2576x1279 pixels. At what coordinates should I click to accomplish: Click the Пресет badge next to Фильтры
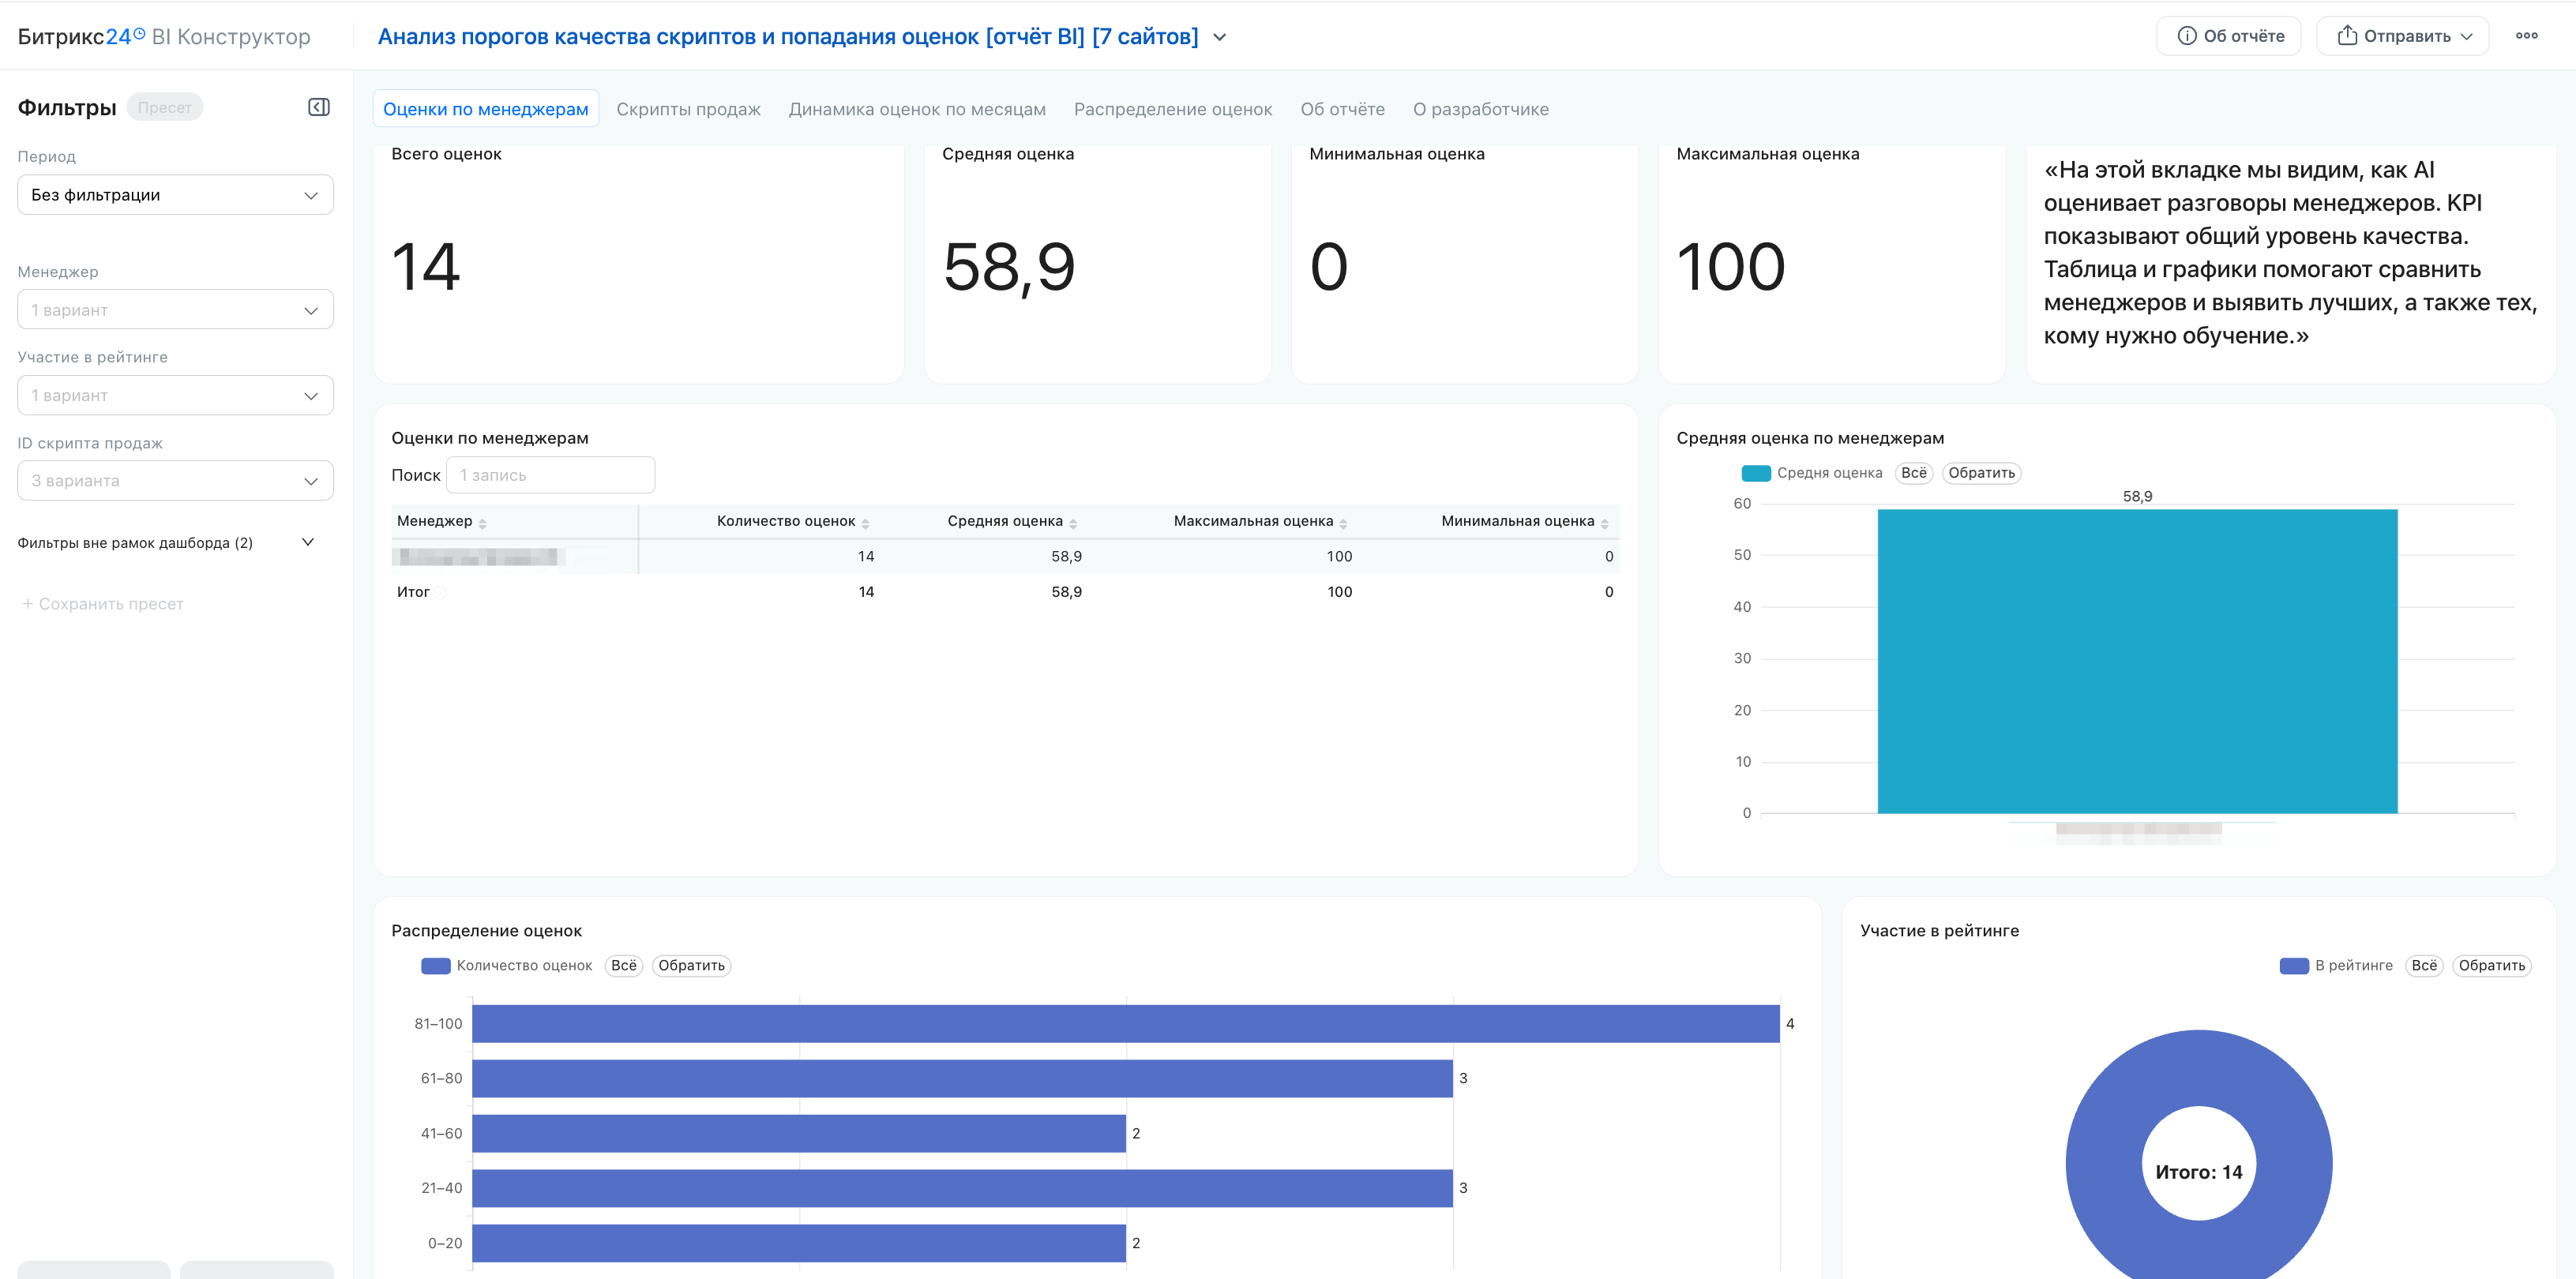[165, 107]
